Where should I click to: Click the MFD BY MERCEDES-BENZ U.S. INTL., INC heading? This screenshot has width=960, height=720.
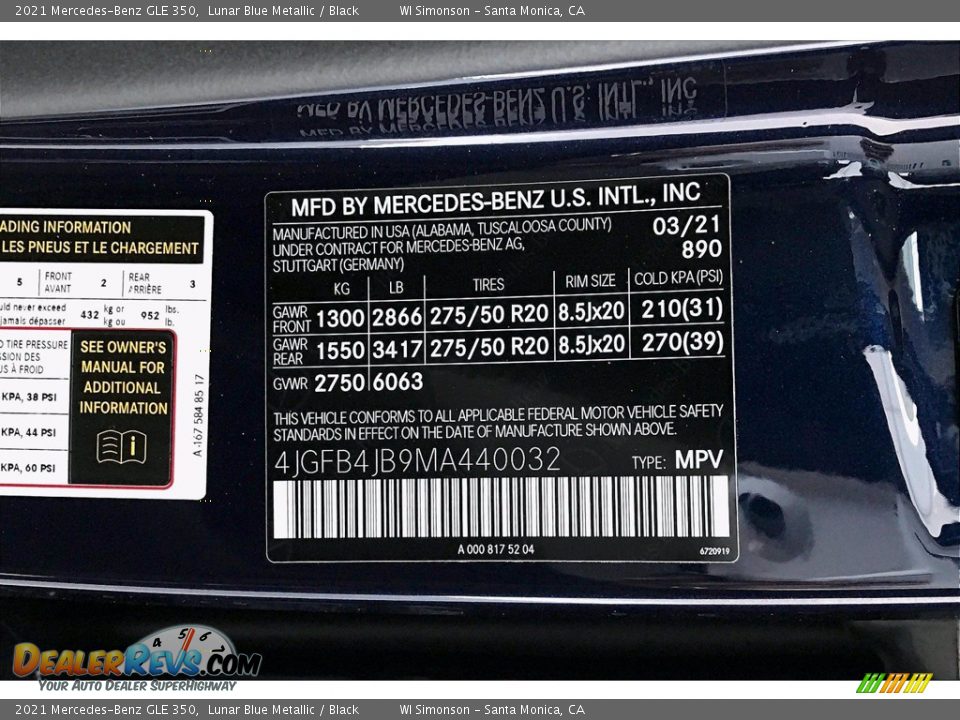495,200
